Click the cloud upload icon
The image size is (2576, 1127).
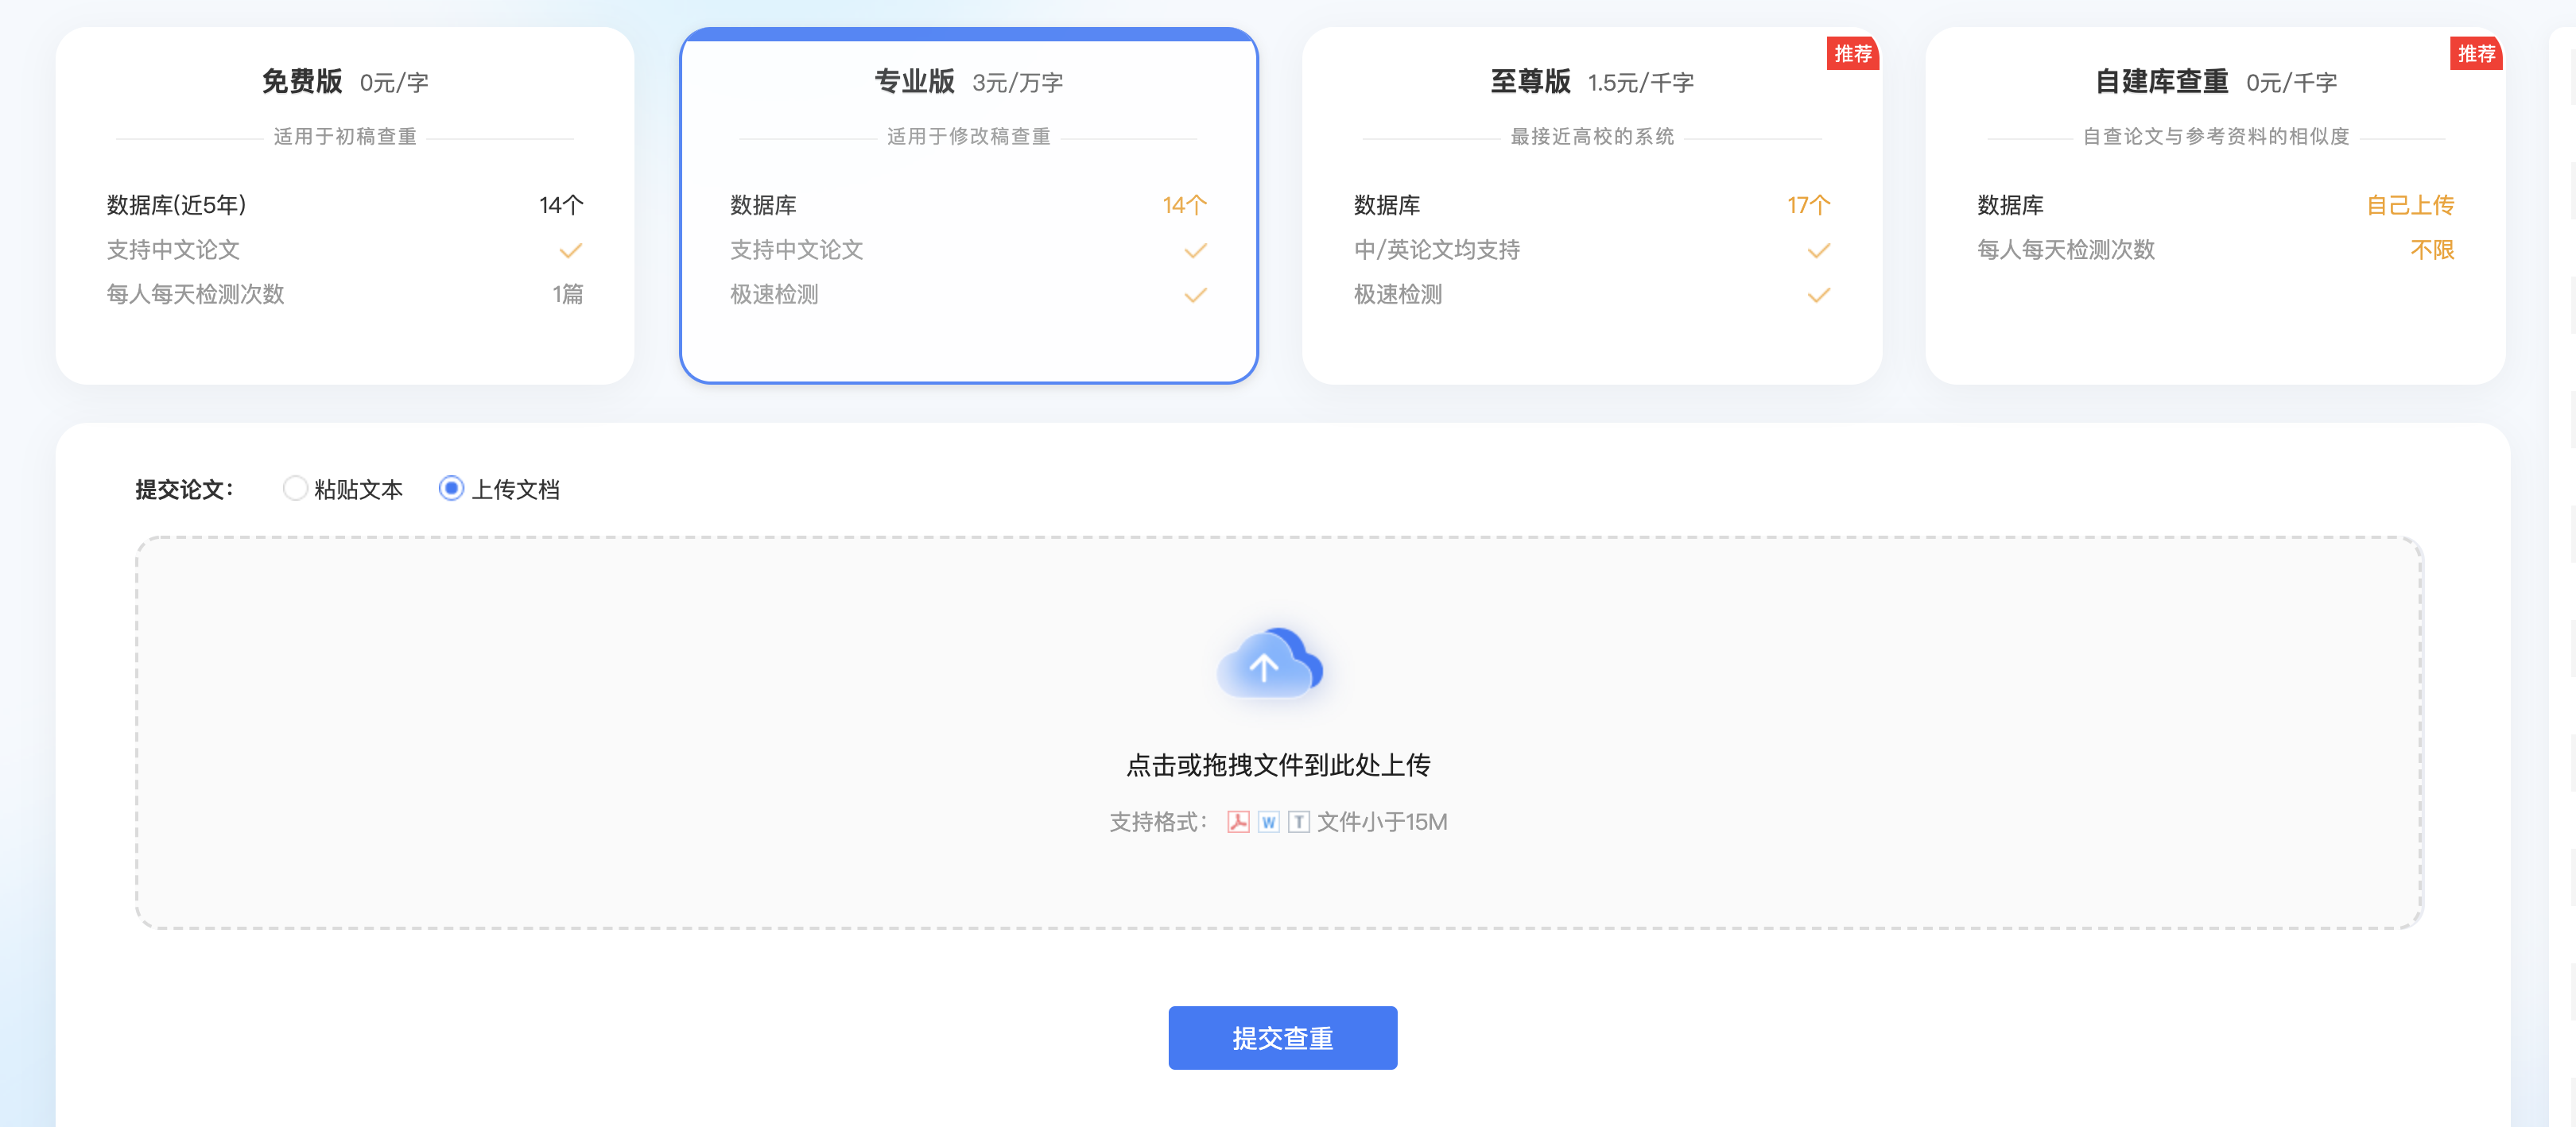(1270, 663)
